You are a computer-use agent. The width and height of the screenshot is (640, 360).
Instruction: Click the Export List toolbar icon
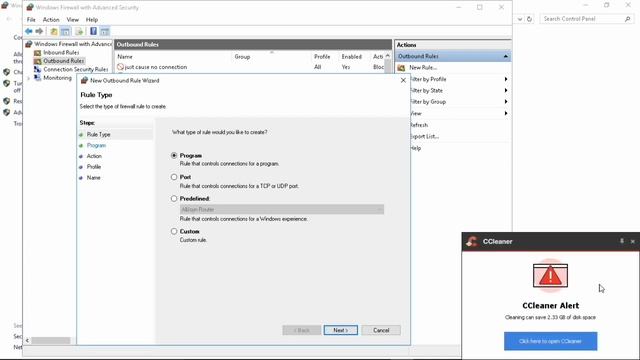point(79,31)
